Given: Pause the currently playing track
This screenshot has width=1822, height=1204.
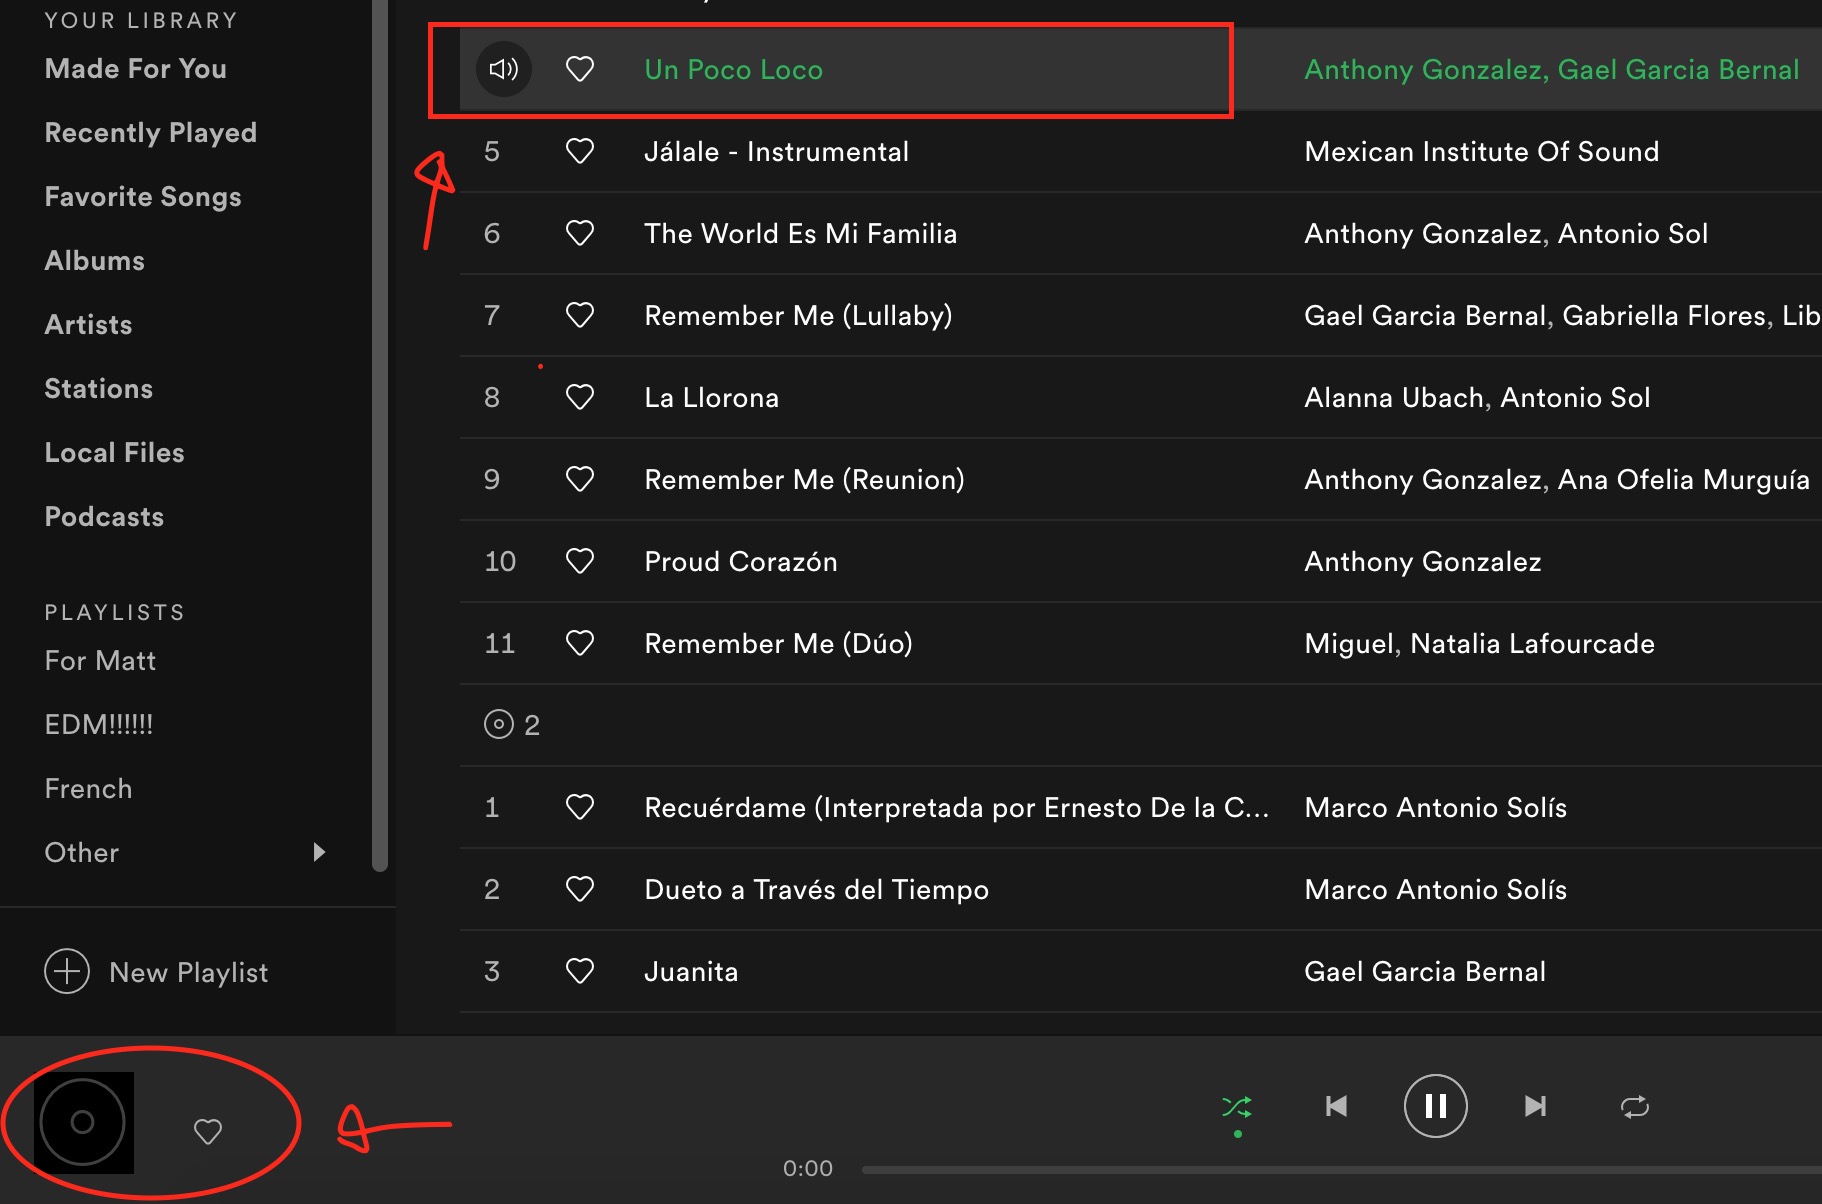Looking at the screenshot, I should coord(1436,1106).
